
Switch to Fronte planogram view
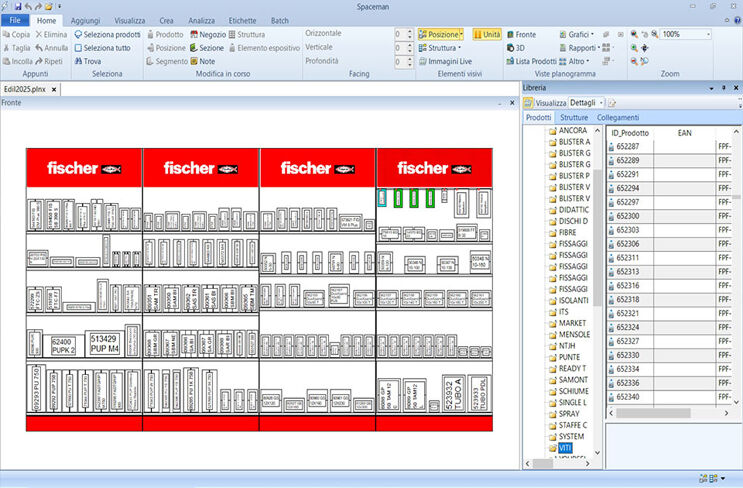pyautogui.click(x=521, y=34)
